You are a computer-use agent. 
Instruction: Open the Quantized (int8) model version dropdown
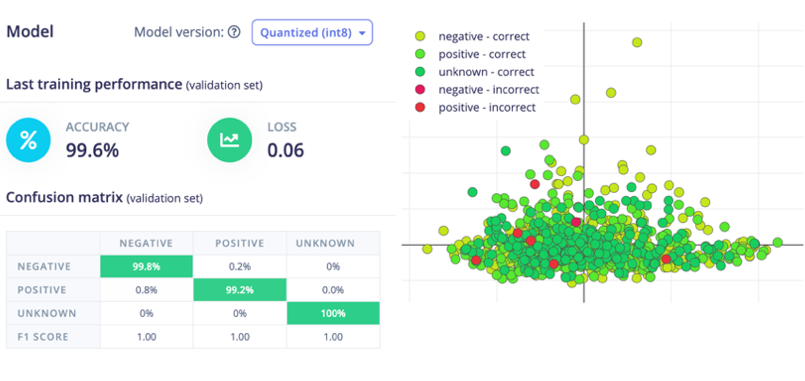pos(312,33)
